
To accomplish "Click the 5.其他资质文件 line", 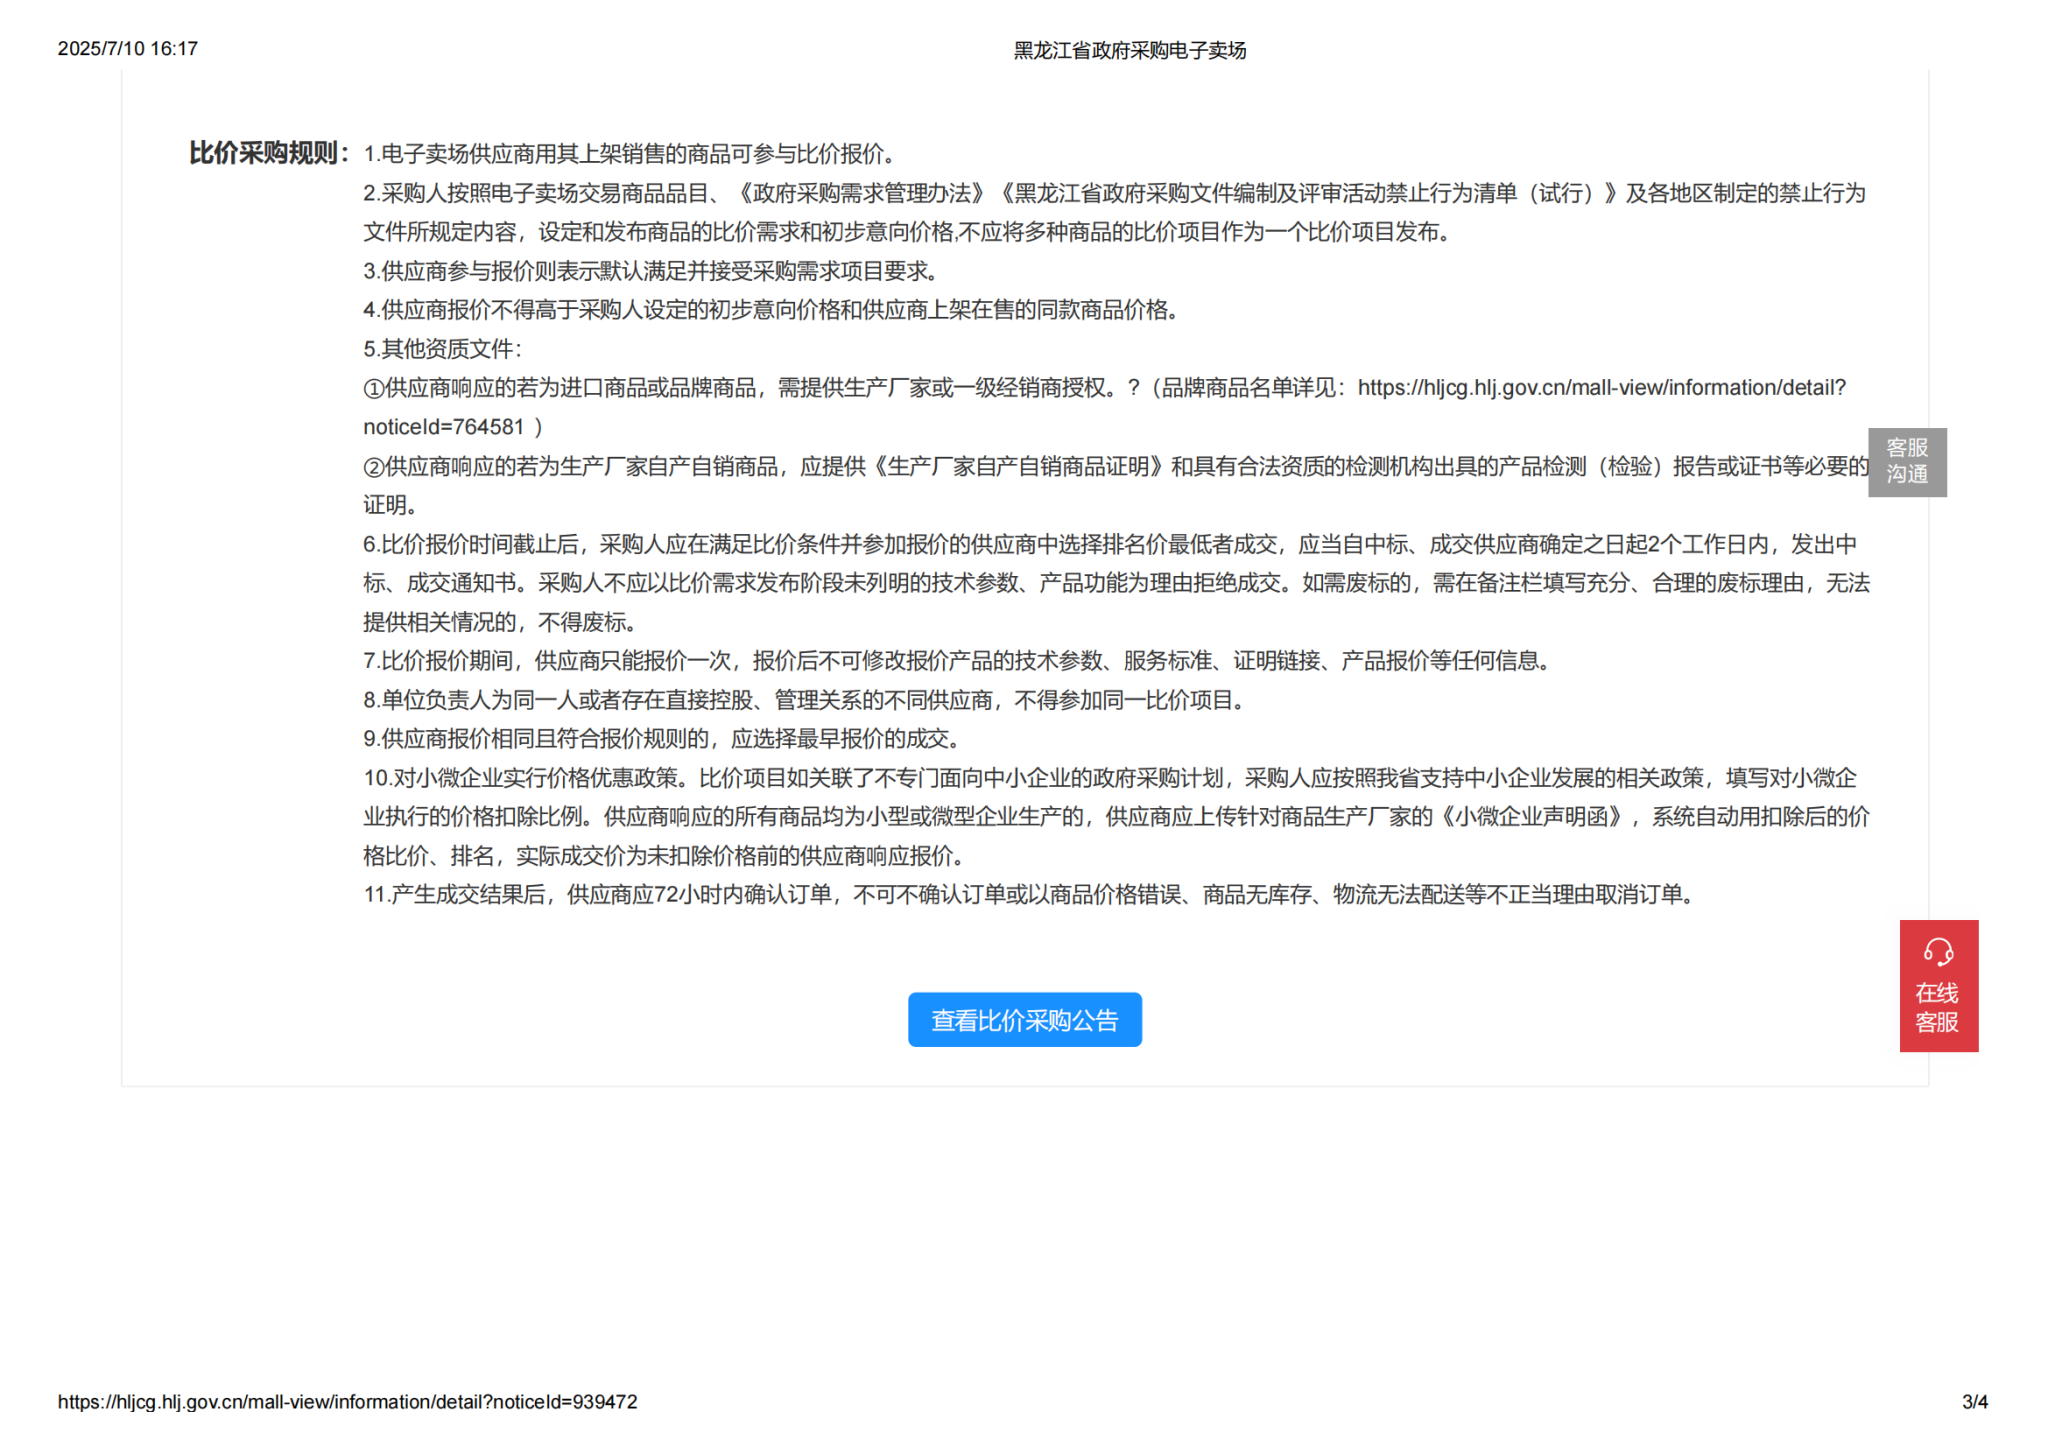I will pyautogui.click(x=442, y=349).
